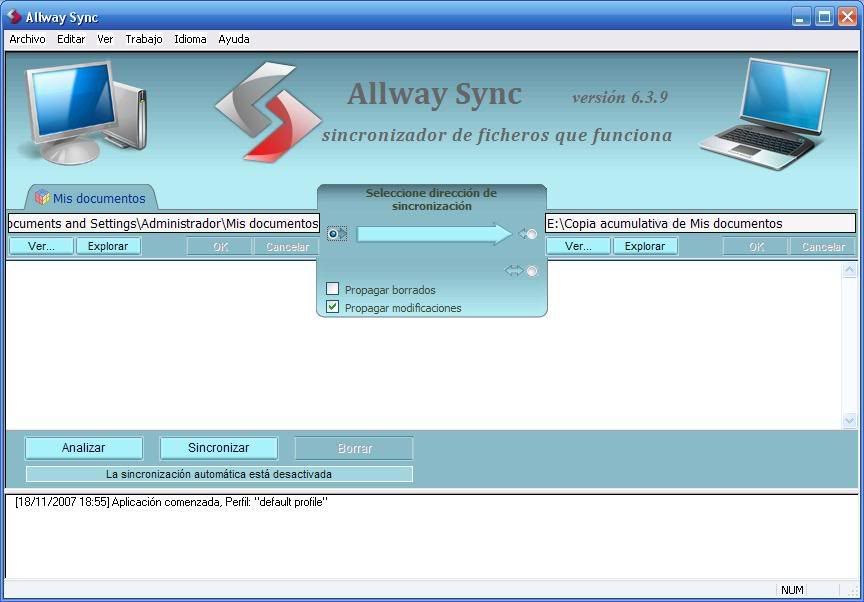Close the Allway Sync window
This screenshot has width=864, height=602.
pyautogui.click(x=847, y=17)
